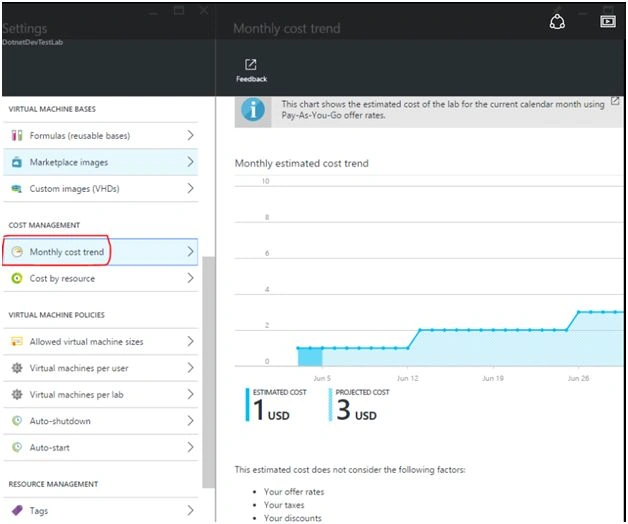Click the blue info icon in banner

point(253,110)
